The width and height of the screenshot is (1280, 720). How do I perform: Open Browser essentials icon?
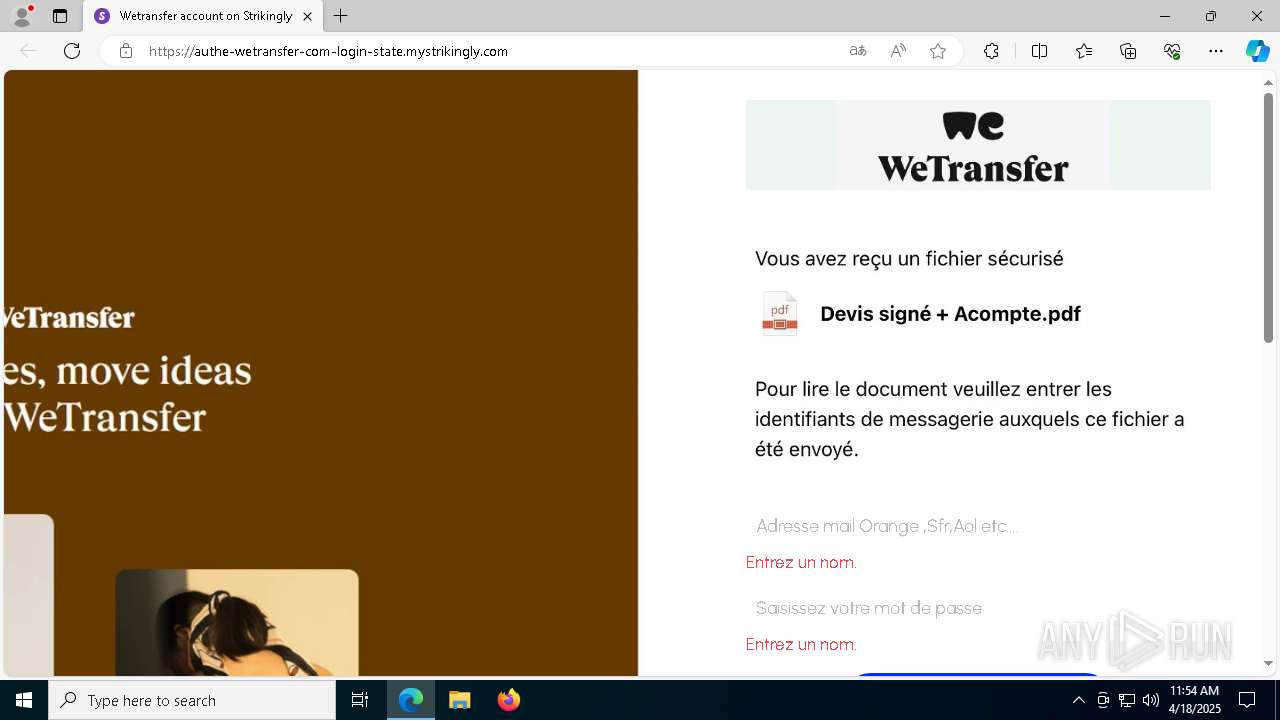(1172, 51)
